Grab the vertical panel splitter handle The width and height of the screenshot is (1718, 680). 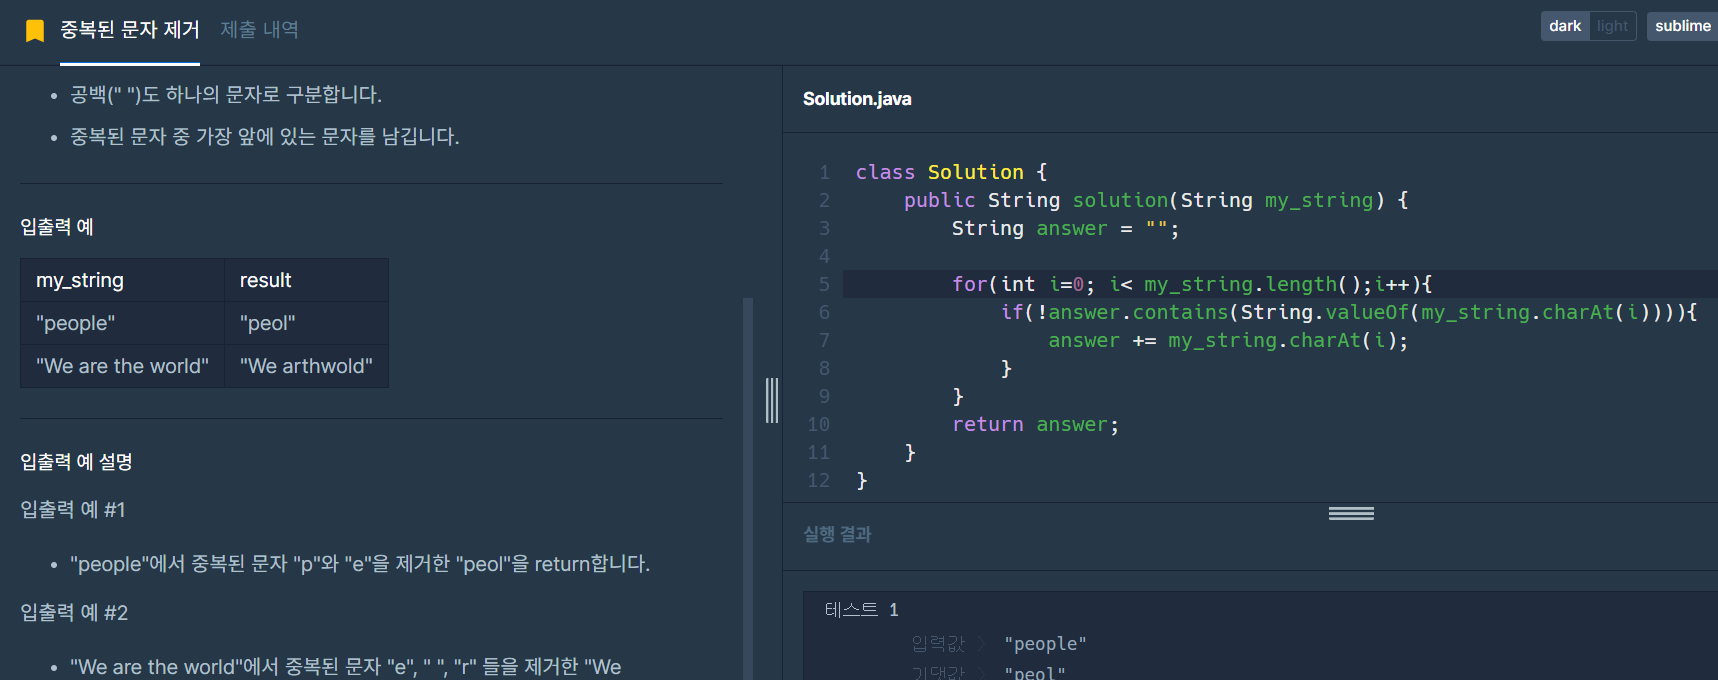point(771,400)
